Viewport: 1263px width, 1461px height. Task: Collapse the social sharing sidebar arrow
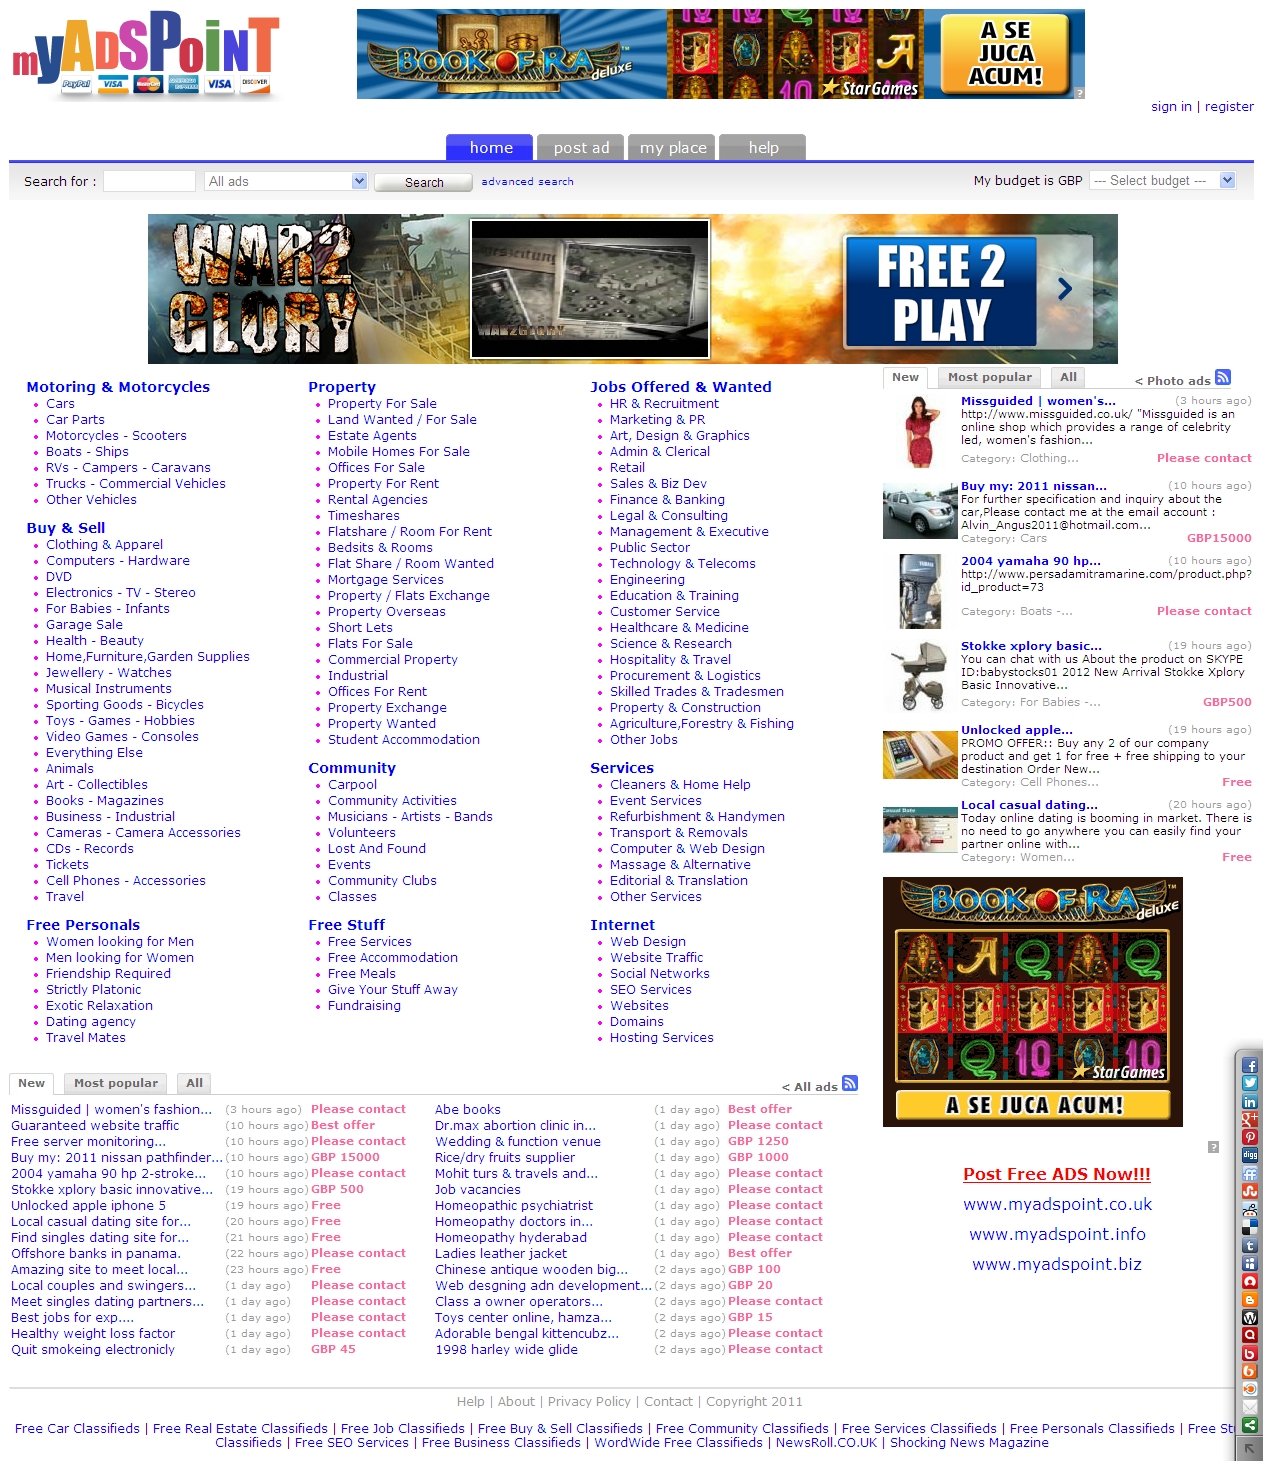[x=1250, y=1448]
